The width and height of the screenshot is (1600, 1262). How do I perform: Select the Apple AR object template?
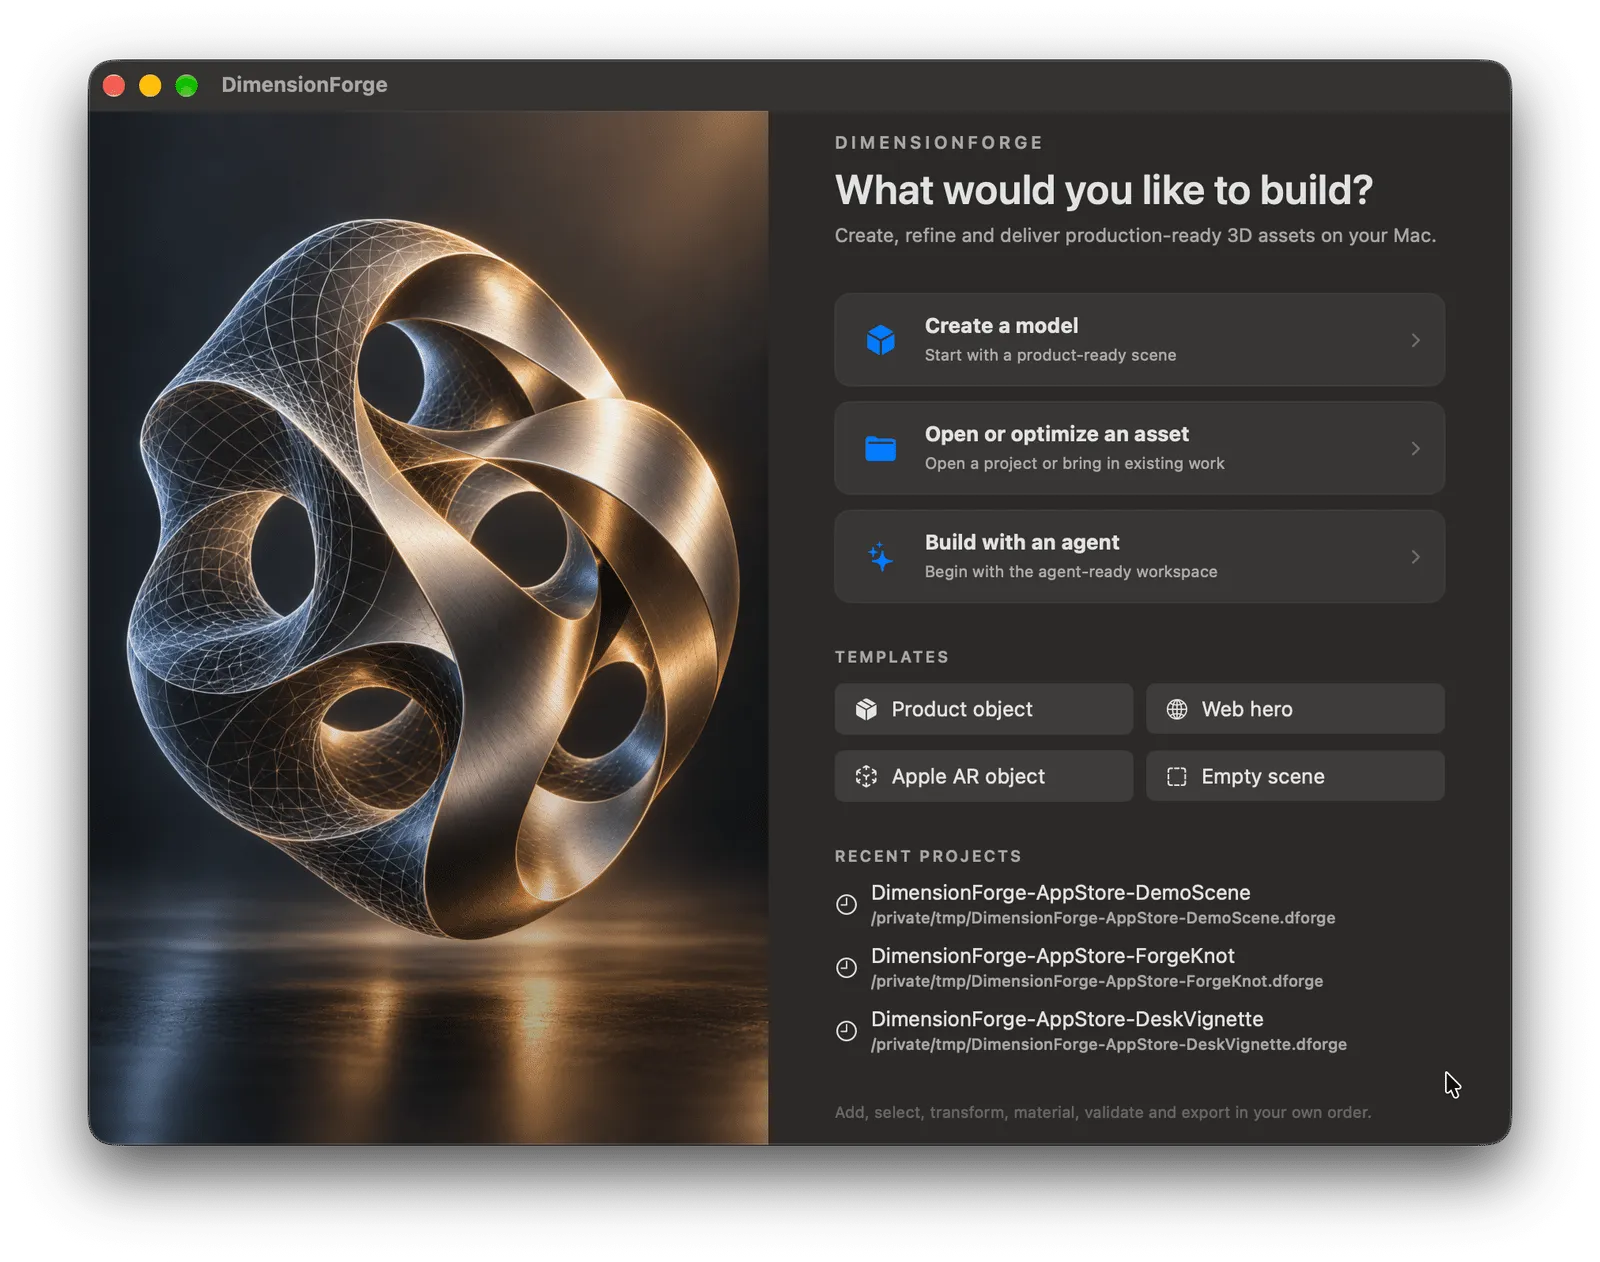click(984, 776)
